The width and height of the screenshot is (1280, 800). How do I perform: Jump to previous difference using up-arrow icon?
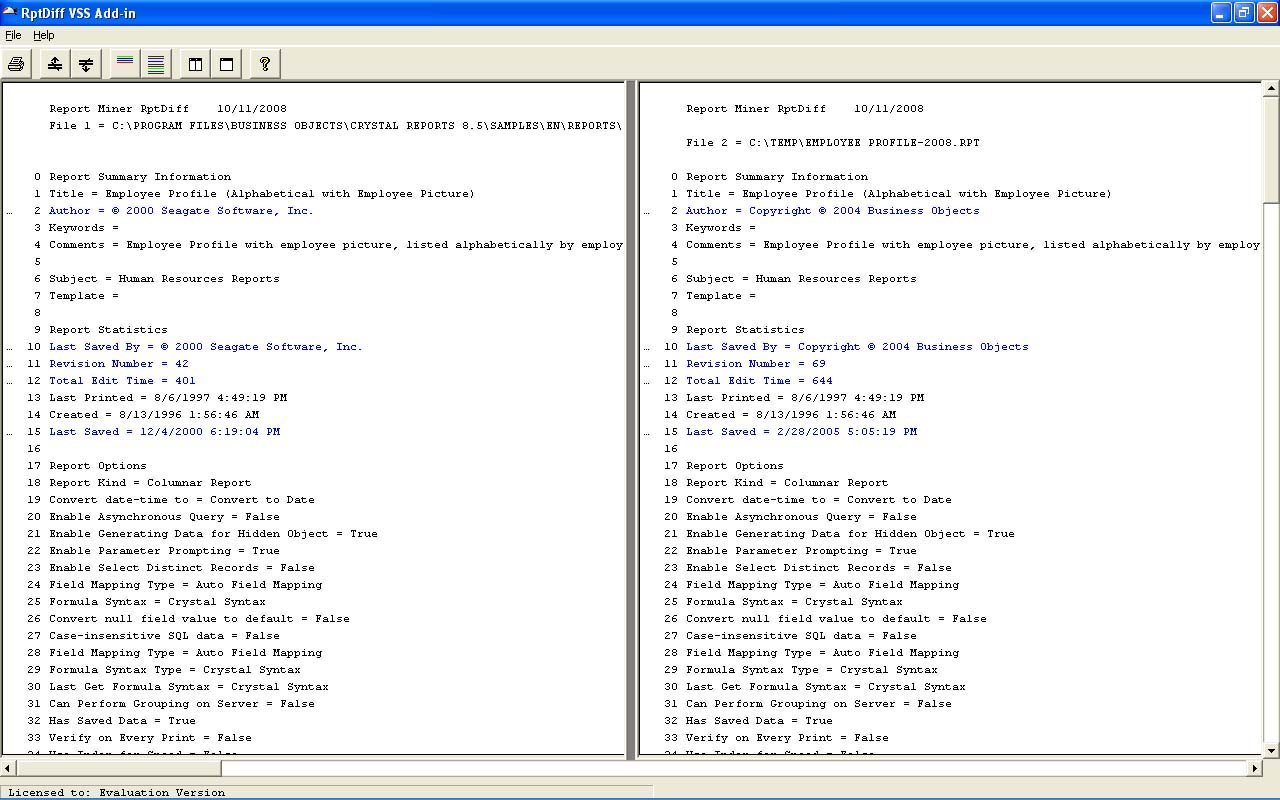pos(55,64)
